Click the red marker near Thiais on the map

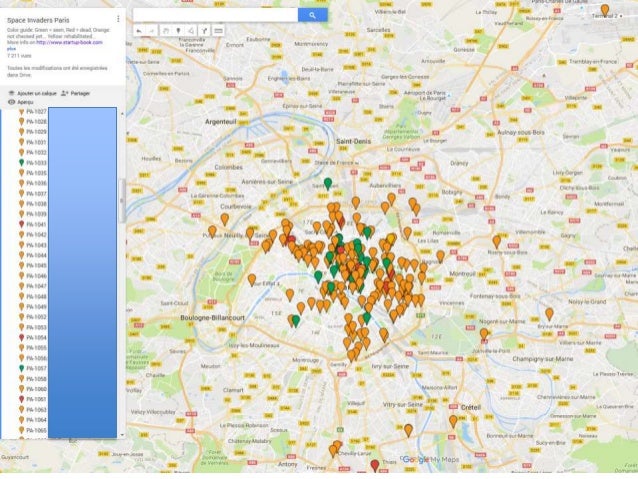pyautogui.click(x=375, y=465)
